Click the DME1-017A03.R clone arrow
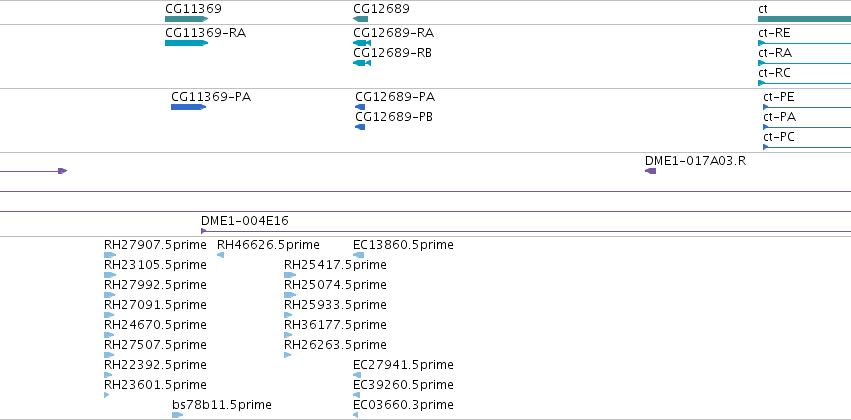Image resolution: width=851 pixels, height=420 pixels. click(650, 171)
